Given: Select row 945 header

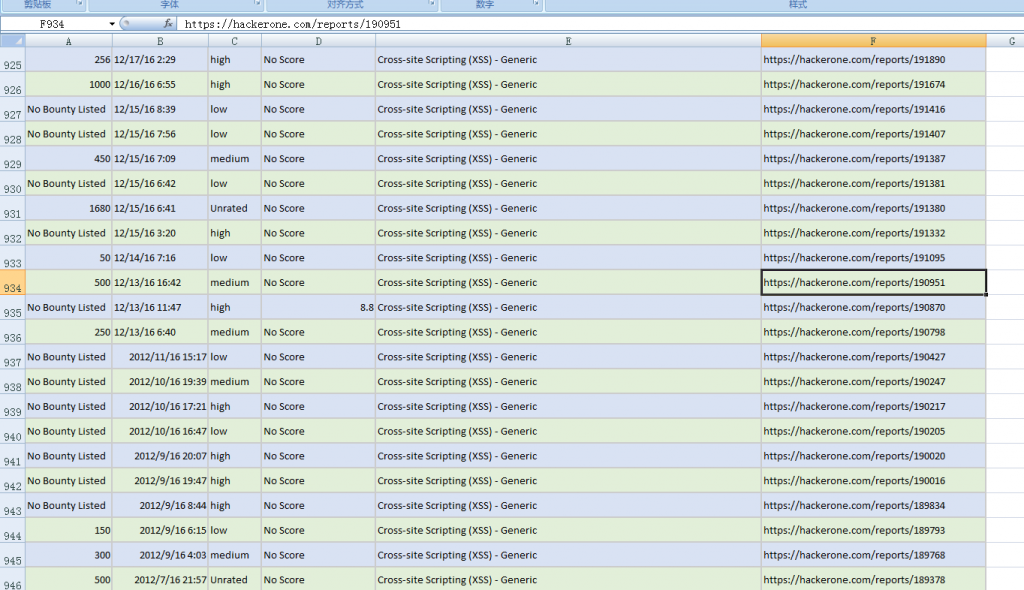Looking at the screenshot, I should (x=12, y=555).
